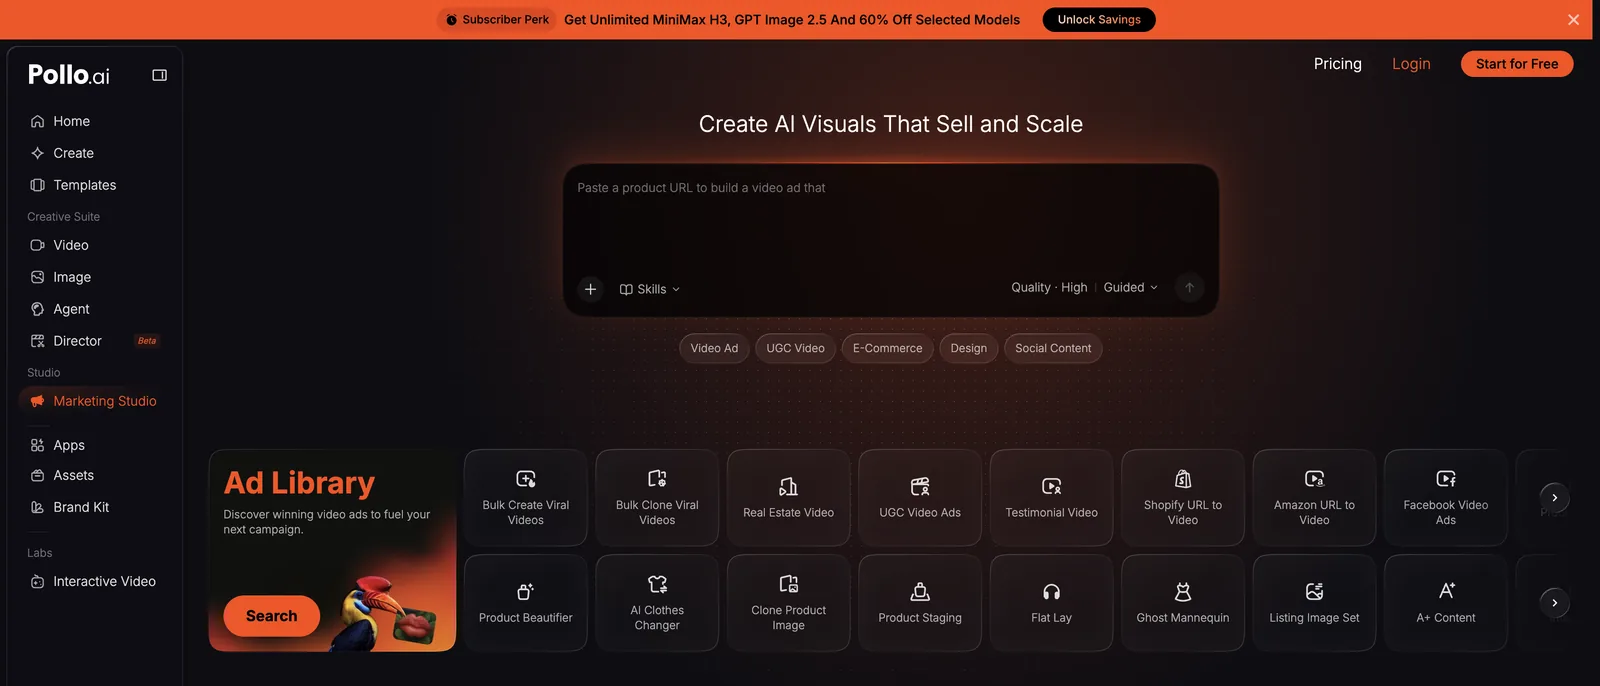The image size is (1600, 686).
Task: Select the Video Ad chip
Action: 714,348
